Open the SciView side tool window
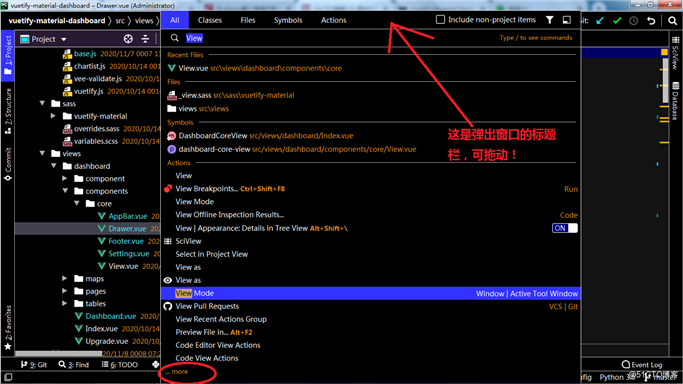 point(675,54)
